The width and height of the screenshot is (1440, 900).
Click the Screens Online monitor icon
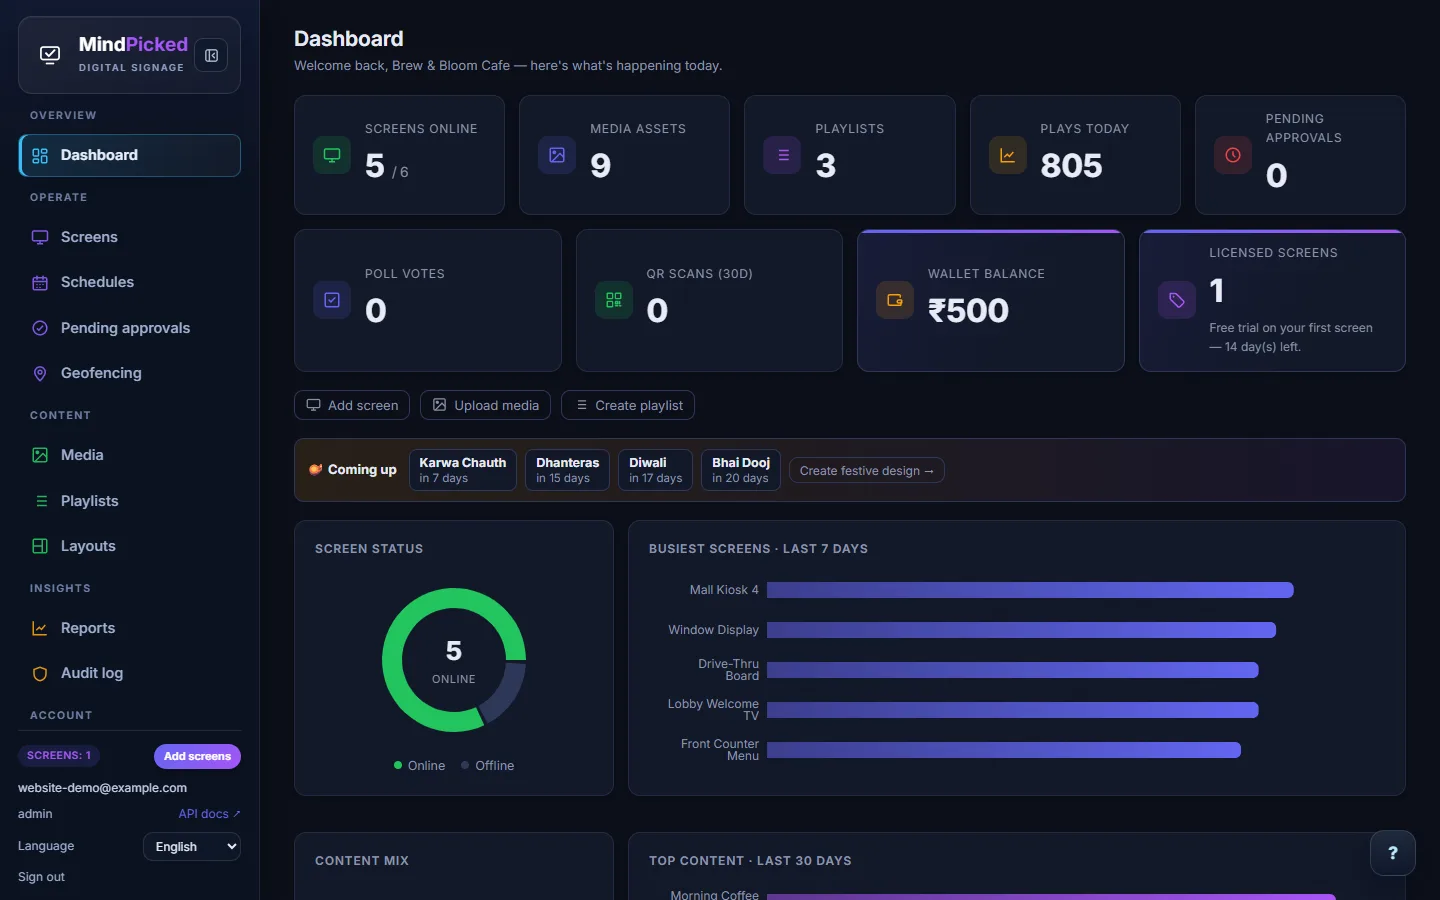(x=332, y=155)
